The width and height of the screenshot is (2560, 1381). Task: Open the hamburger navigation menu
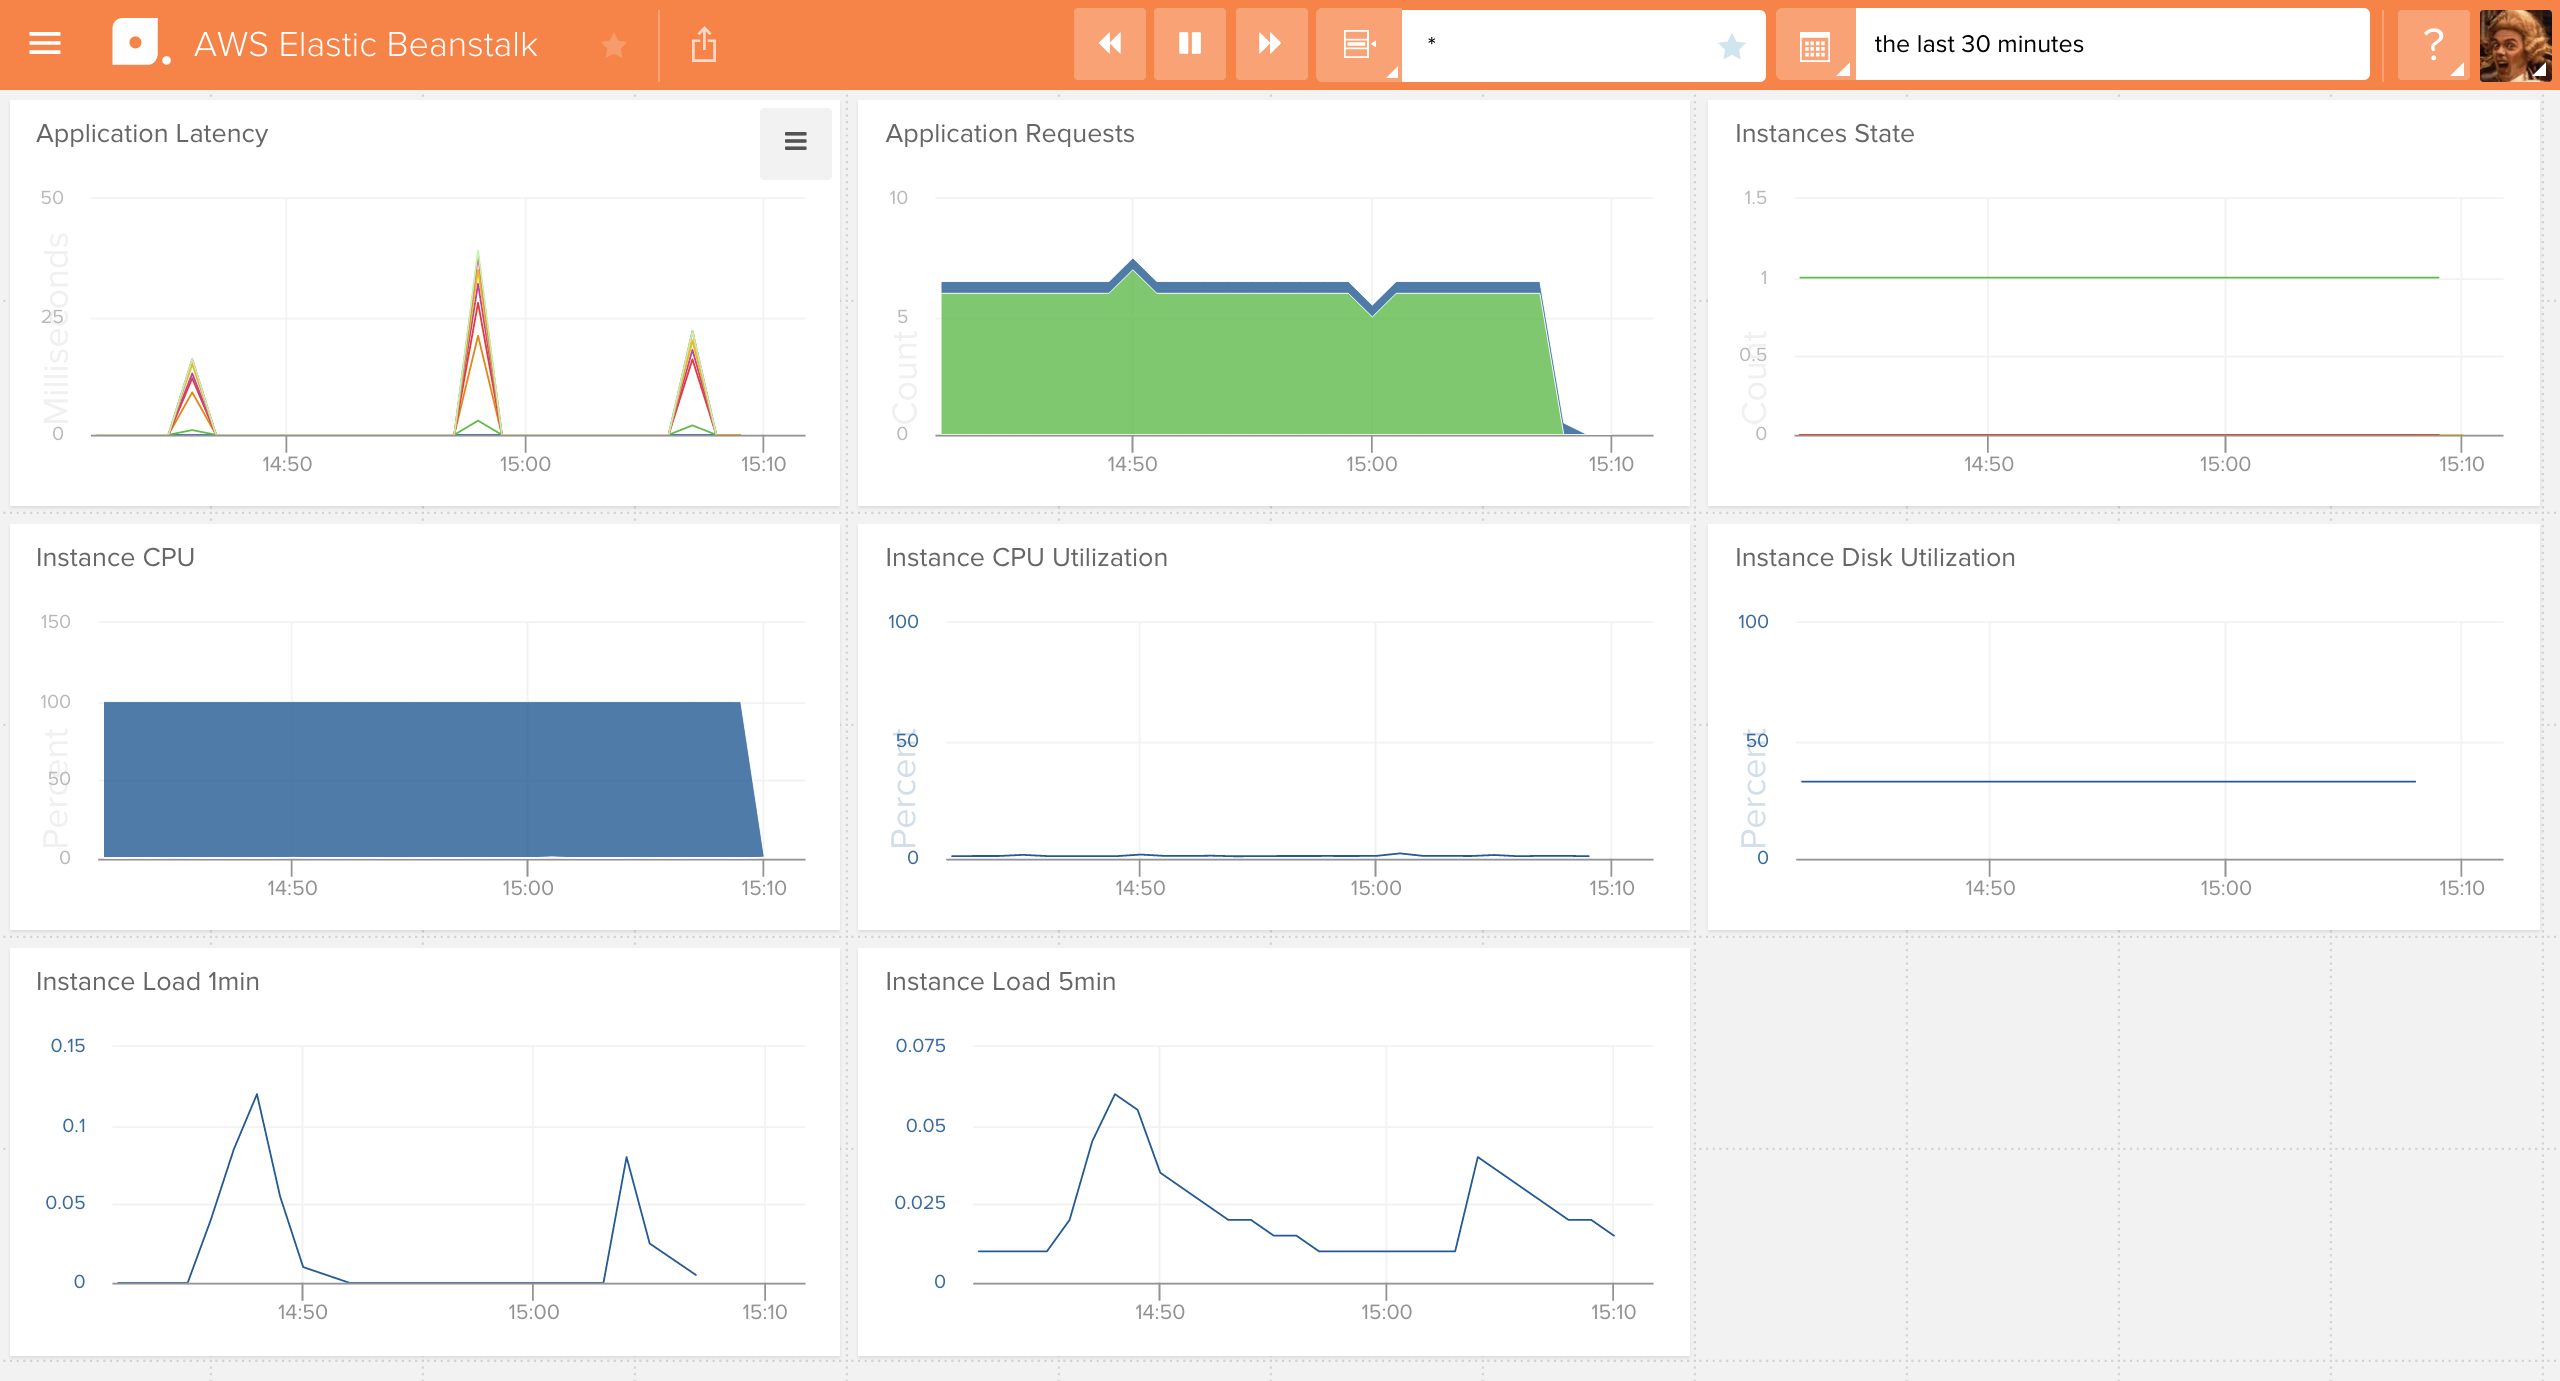point(45,44)
